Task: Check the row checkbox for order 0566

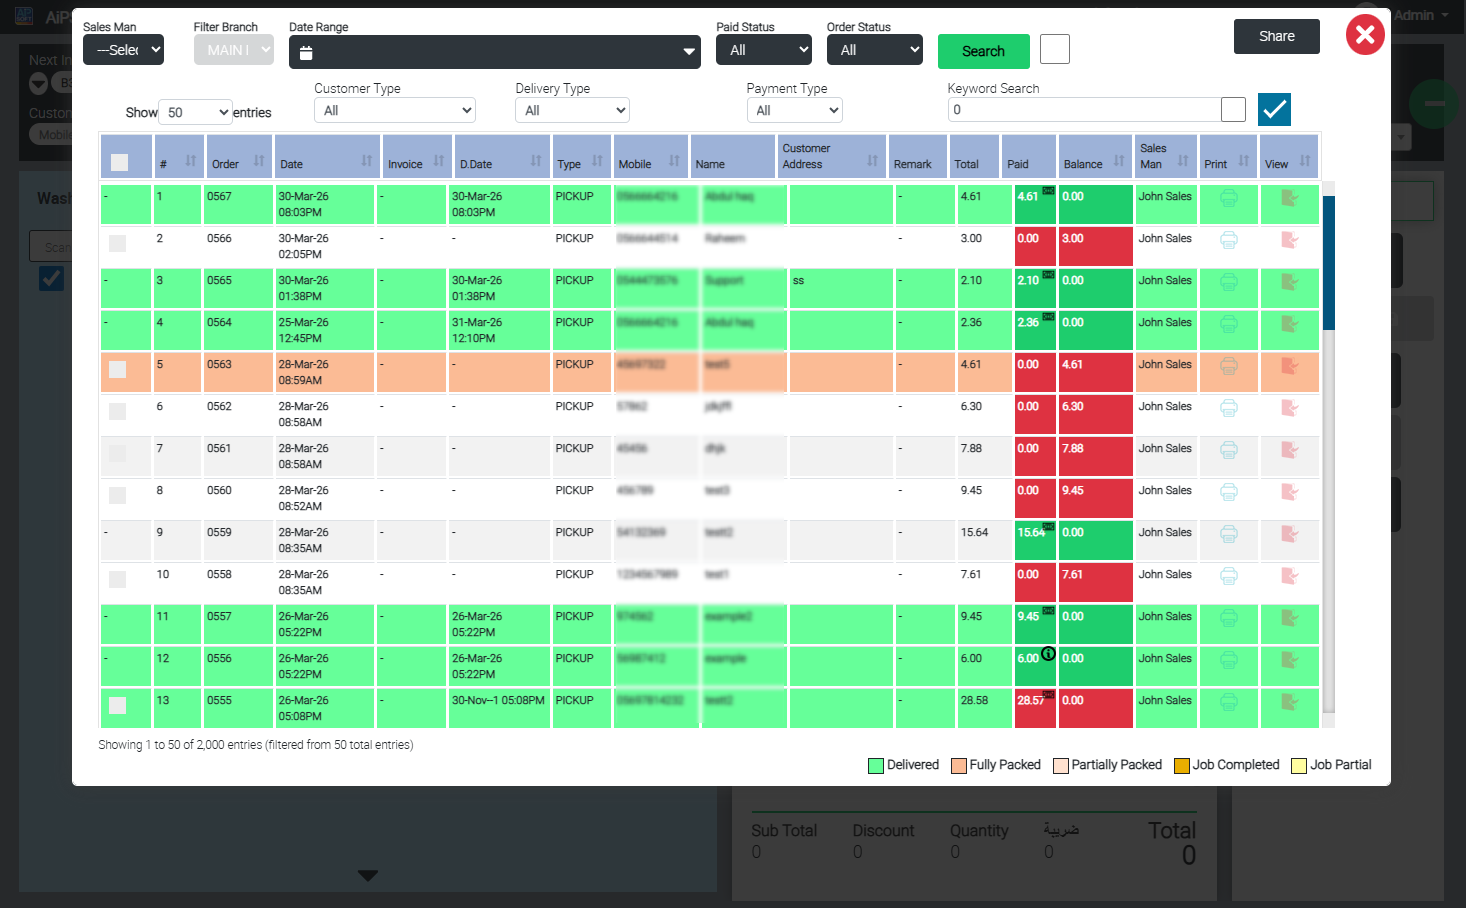Action: pyautogui.click(x=117, y=243)
